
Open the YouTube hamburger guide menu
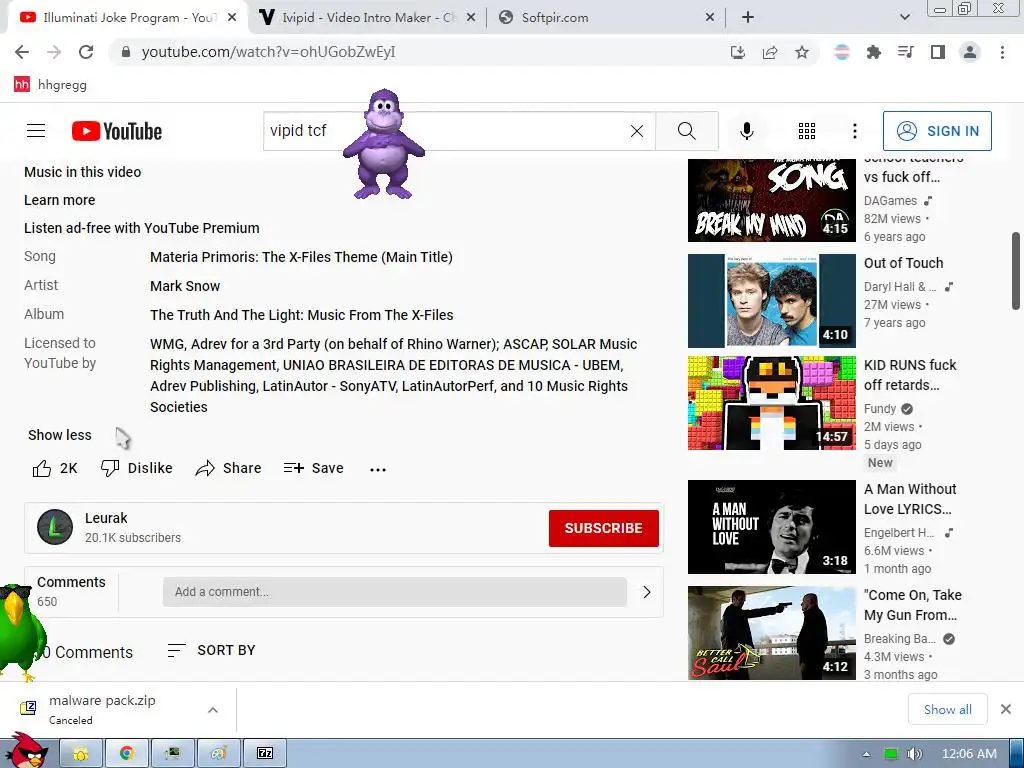tap(36, 131)
